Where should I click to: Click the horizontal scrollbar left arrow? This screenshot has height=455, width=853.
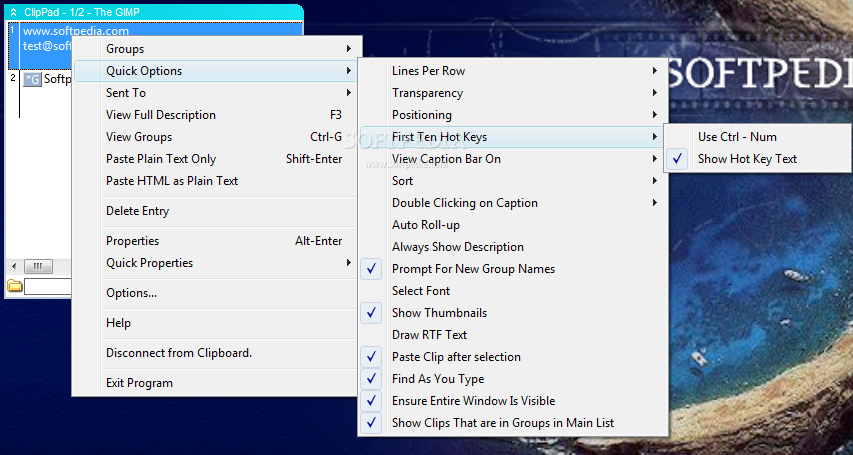(14, 266)
